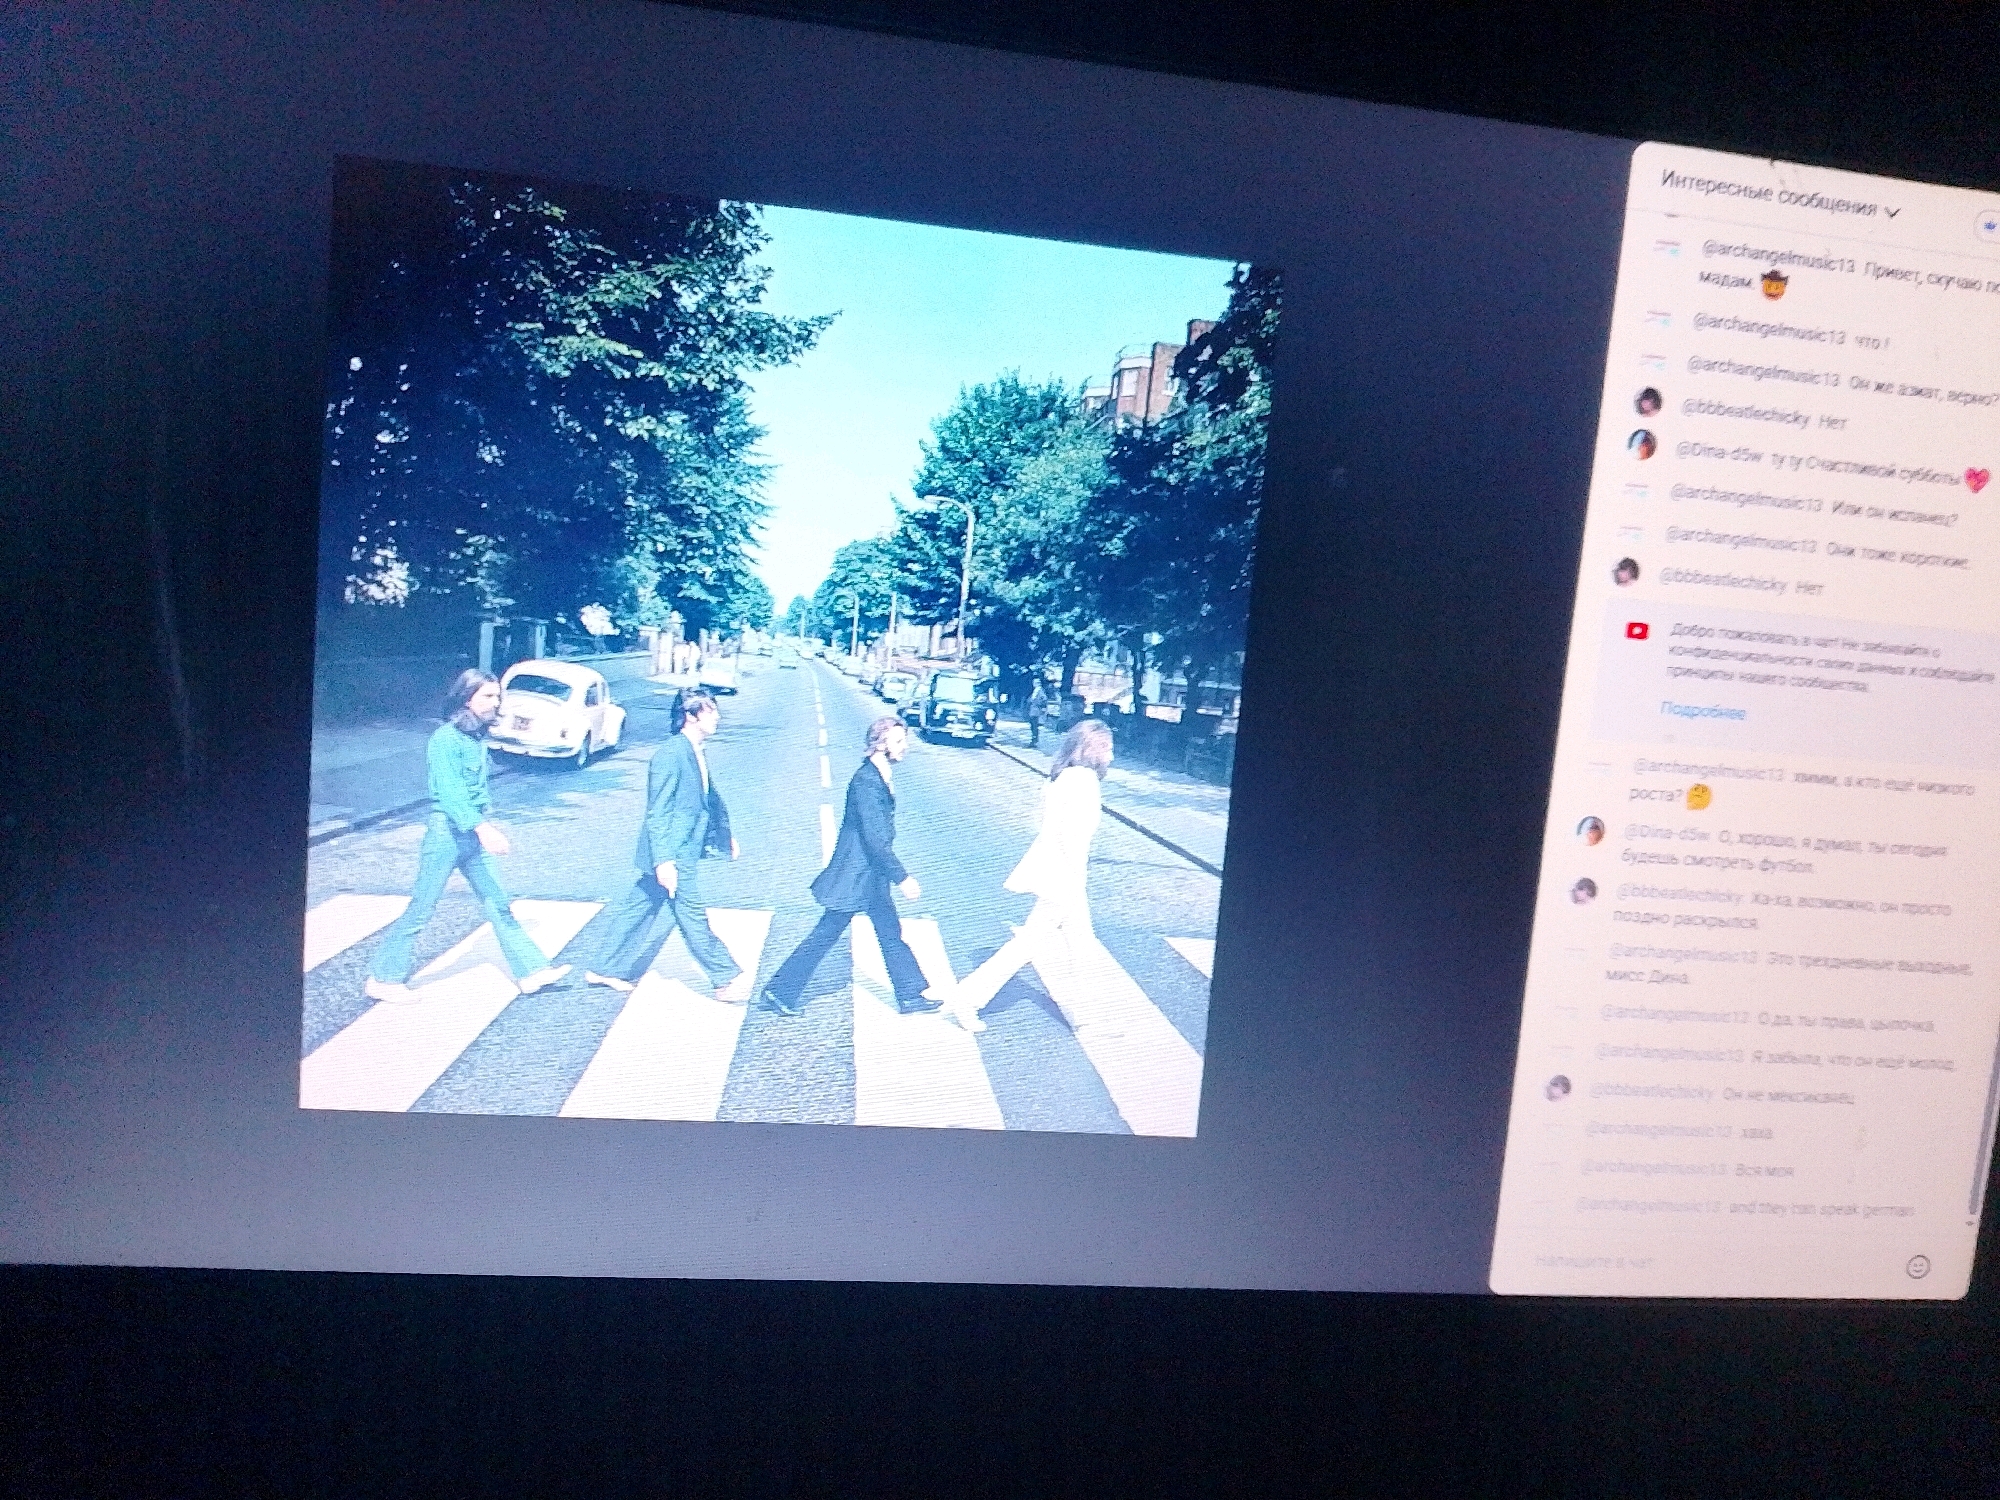
Task: Click username @archangelmusic13 in 'что !' message
Action: pos(1767,329)
